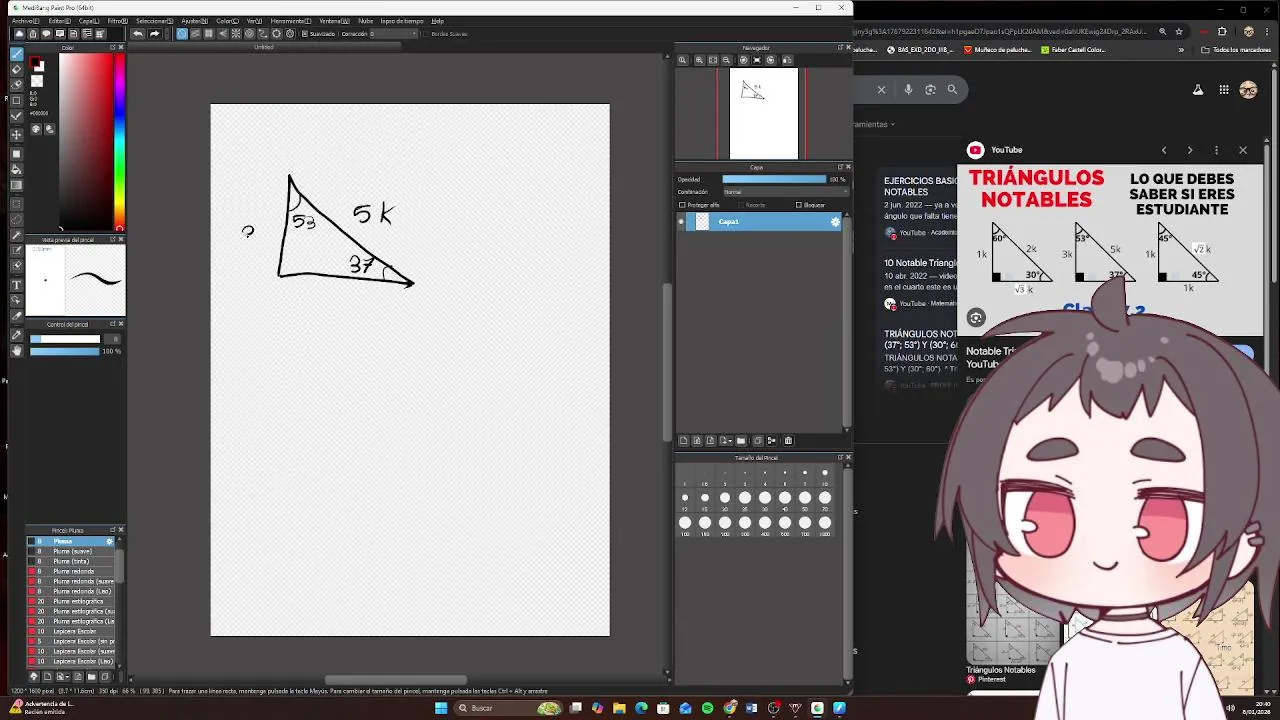Open the brush add options dropdown arrow
1280x720 pixels.
67,676
